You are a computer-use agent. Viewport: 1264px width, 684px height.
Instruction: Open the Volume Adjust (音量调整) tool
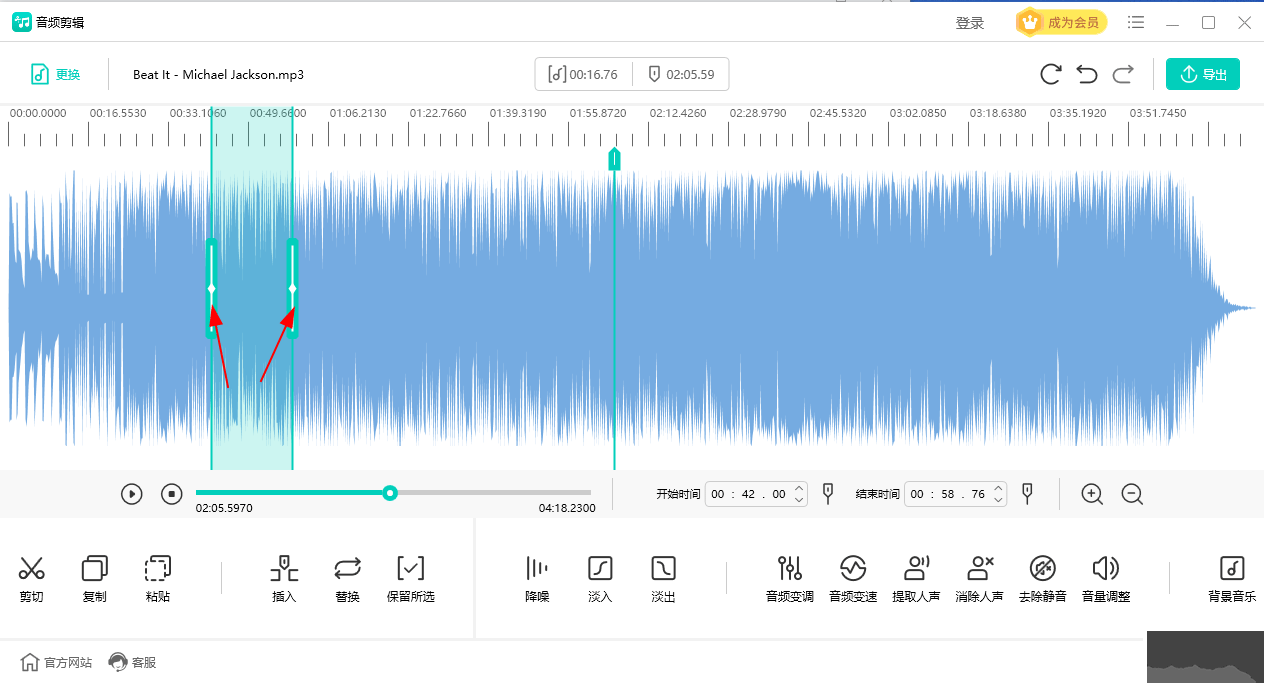coord(1106,570)
